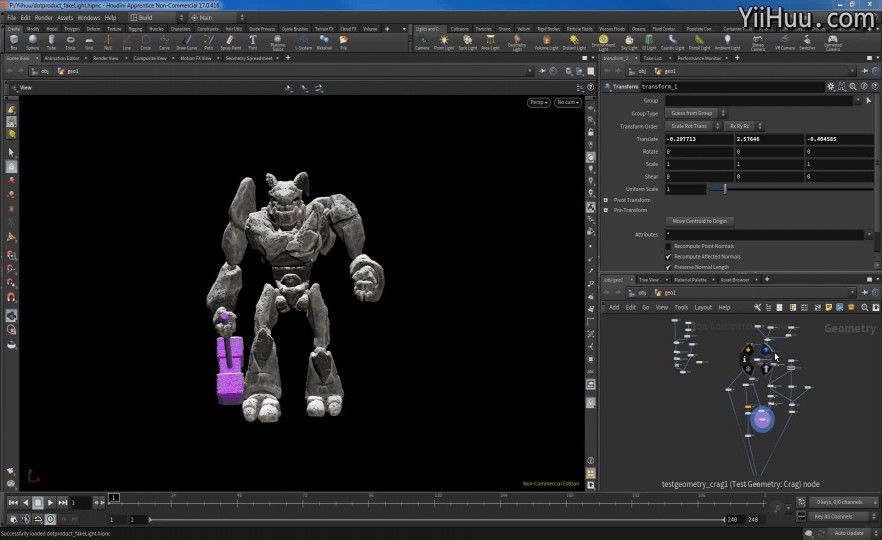The width and height of the screenshot is (882, 540).
Task: Jump to the first frame
Action: (x=13, y=502)
